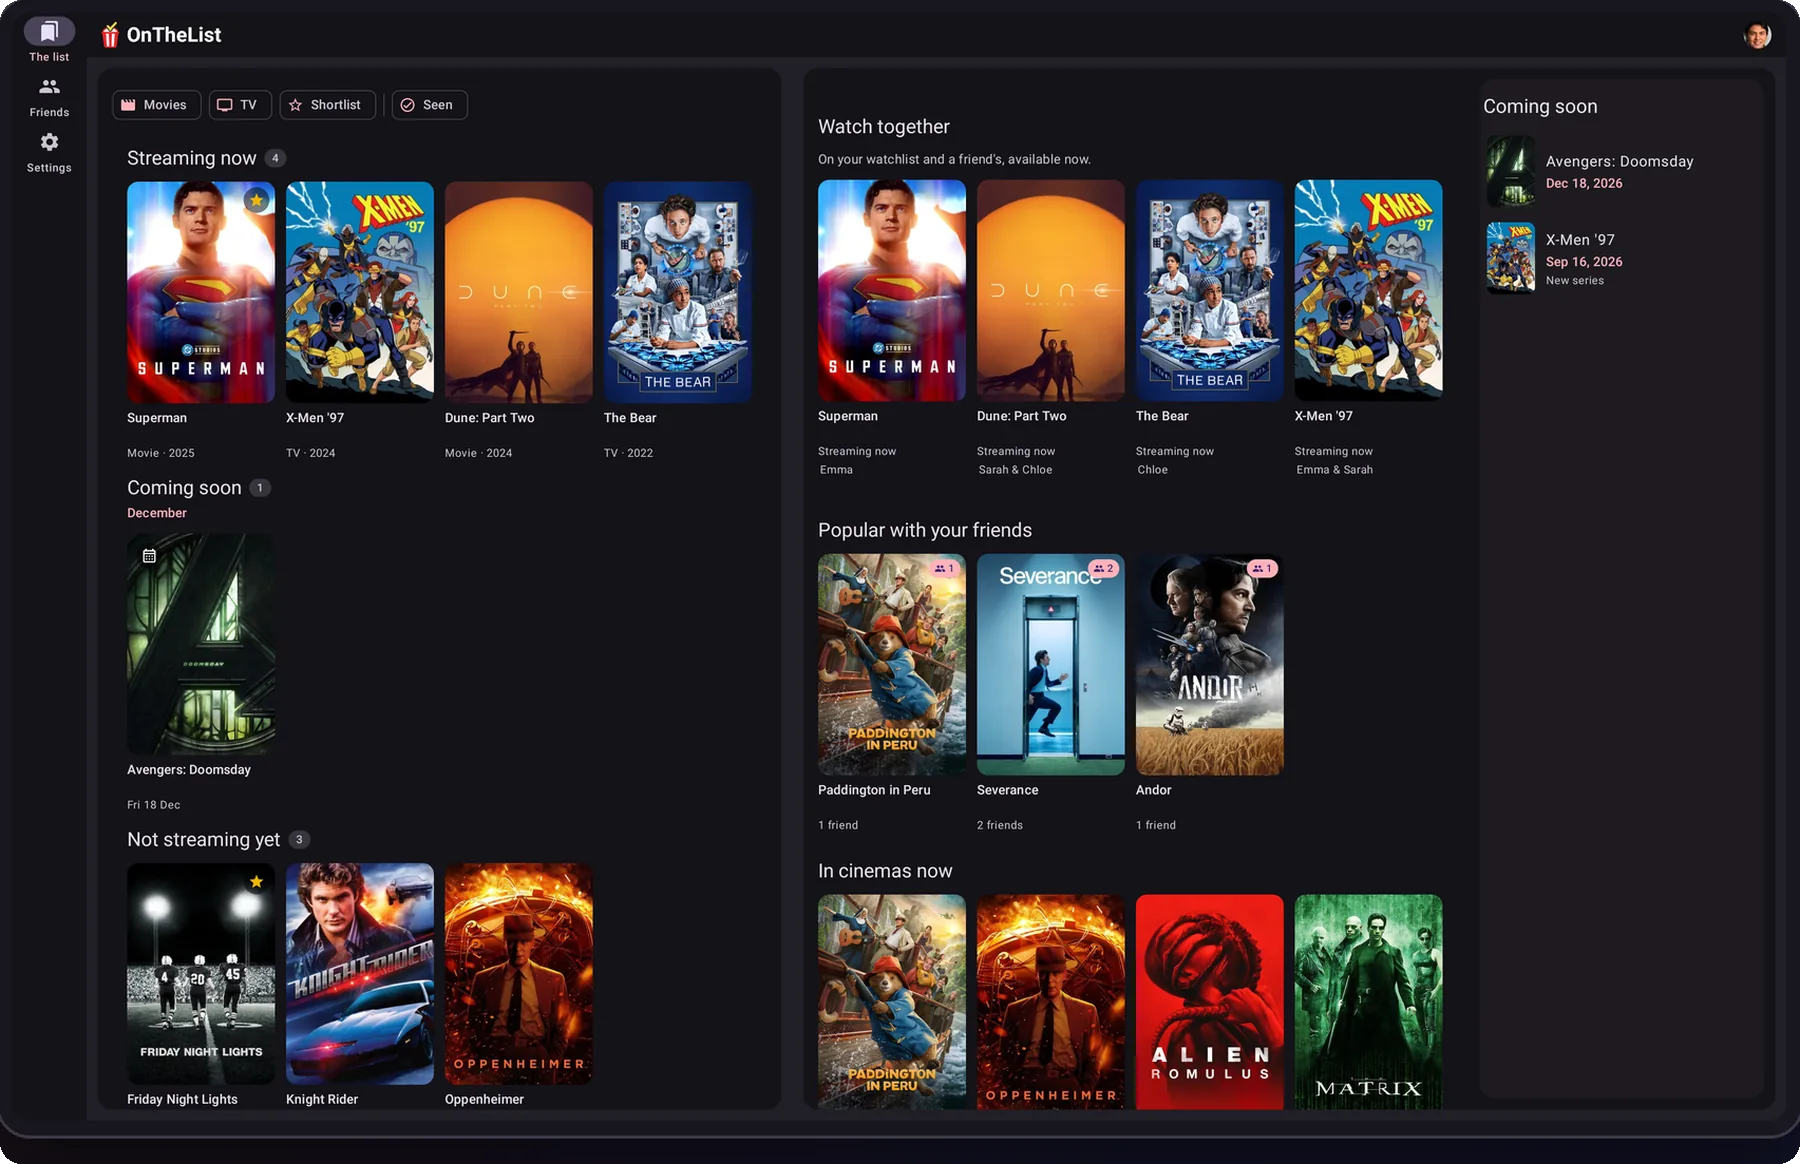Open Dune: Part Two in Streaming now
The width and height of the screenshot is (1800, 1164).
(519, 292)
